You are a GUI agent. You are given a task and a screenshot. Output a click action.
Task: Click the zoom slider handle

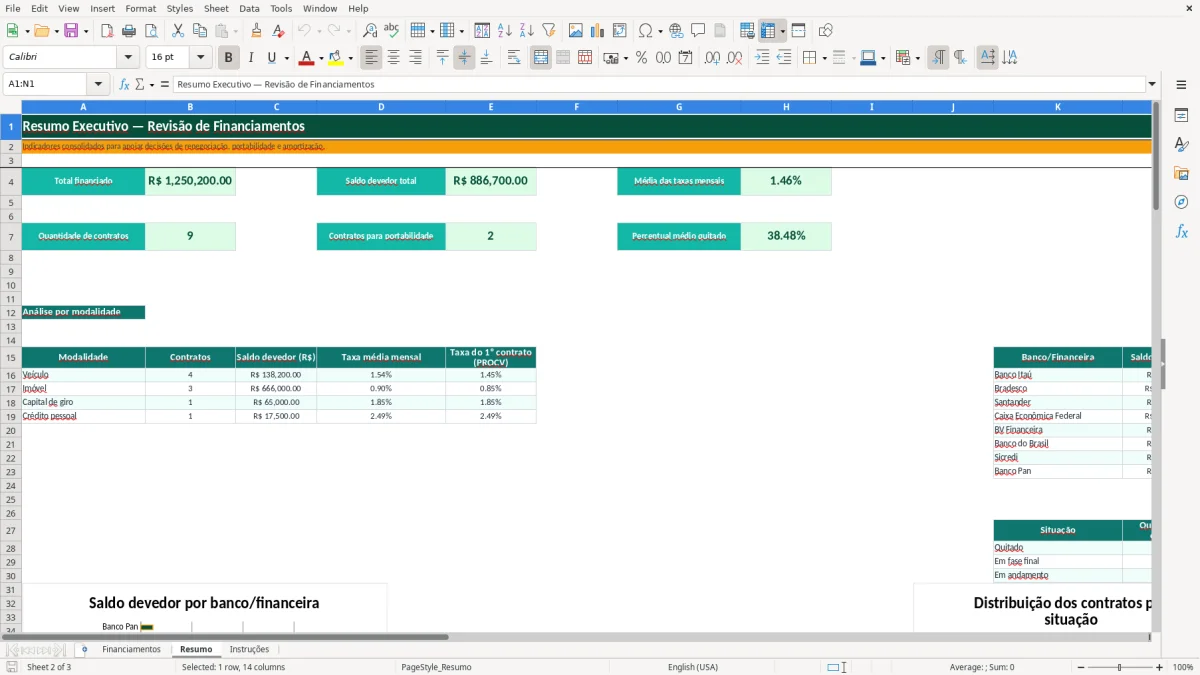click(1119, 667)
